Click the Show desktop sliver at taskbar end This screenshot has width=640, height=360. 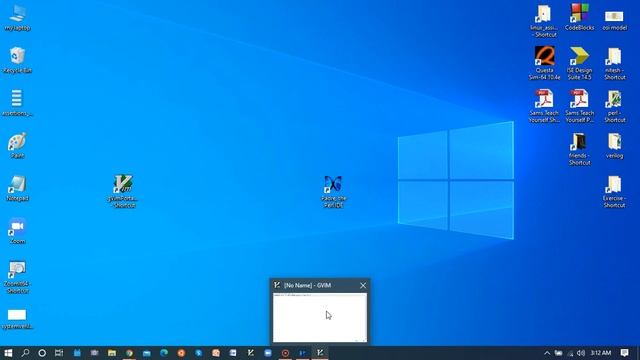click(638, 353)
